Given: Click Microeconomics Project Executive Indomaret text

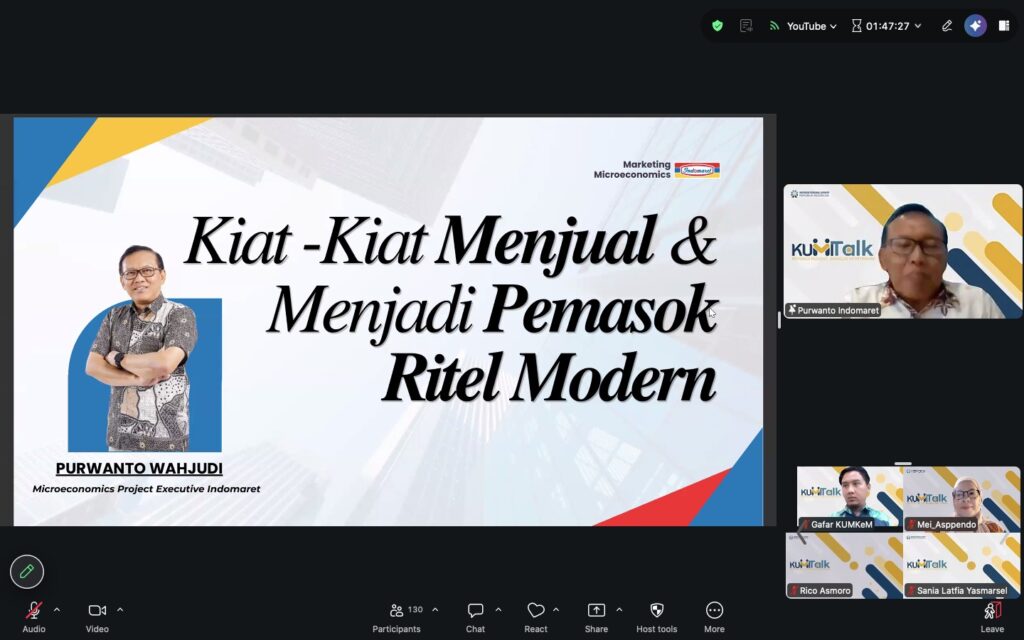Looking at the screenshot, I should [x=146, y=488].
